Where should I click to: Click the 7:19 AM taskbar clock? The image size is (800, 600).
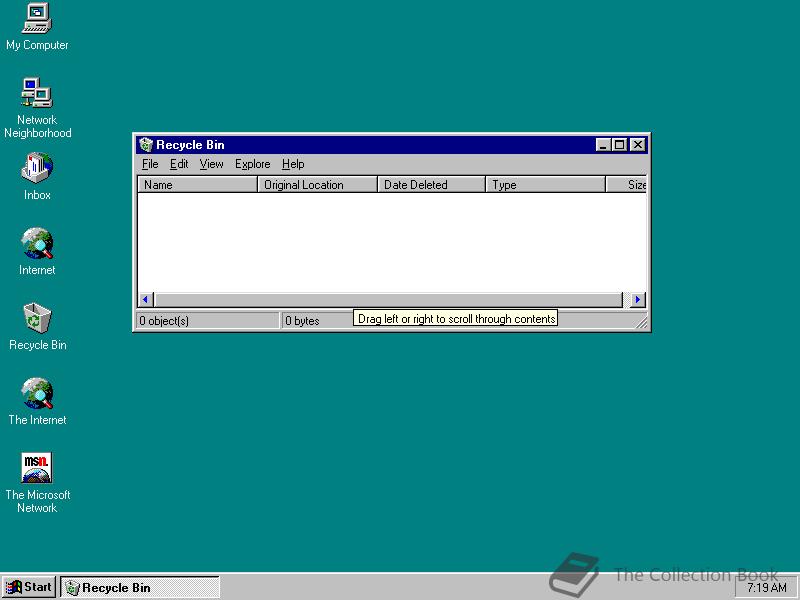pos(767,588)
